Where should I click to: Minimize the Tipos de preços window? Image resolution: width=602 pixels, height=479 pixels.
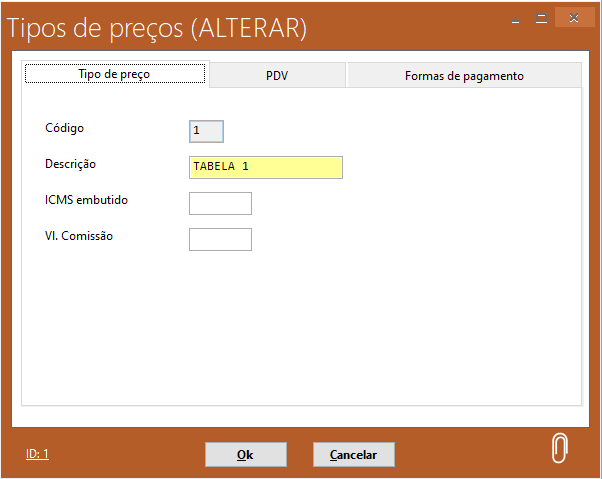(515, 18)
